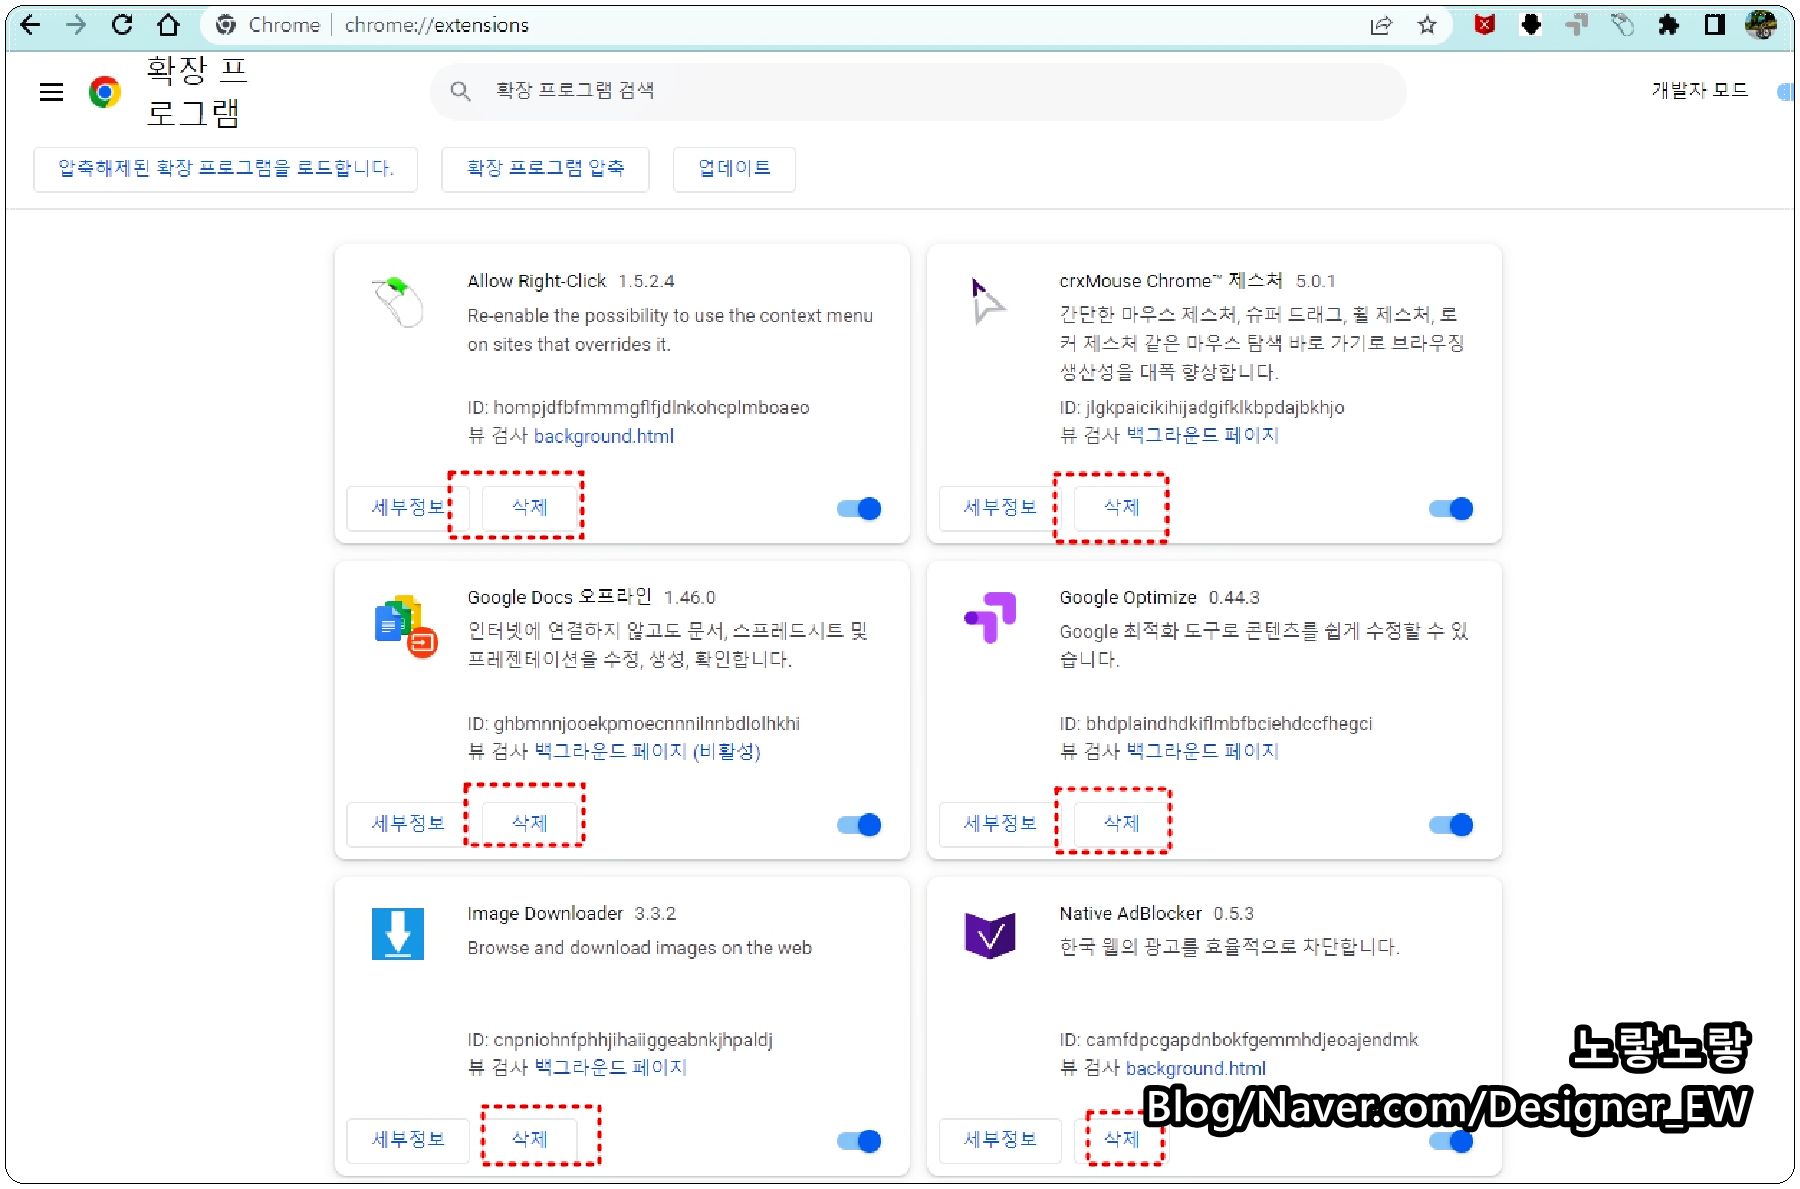Toggle the browser side panel icon

[x=1715, y=25]
